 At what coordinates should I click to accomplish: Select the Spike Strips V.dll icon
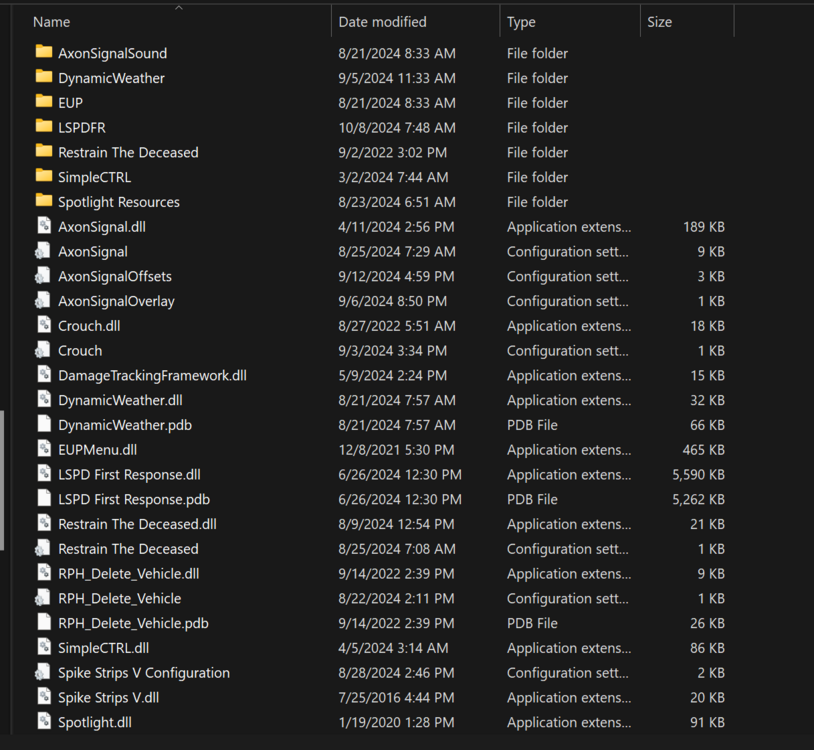click(44, 697)
